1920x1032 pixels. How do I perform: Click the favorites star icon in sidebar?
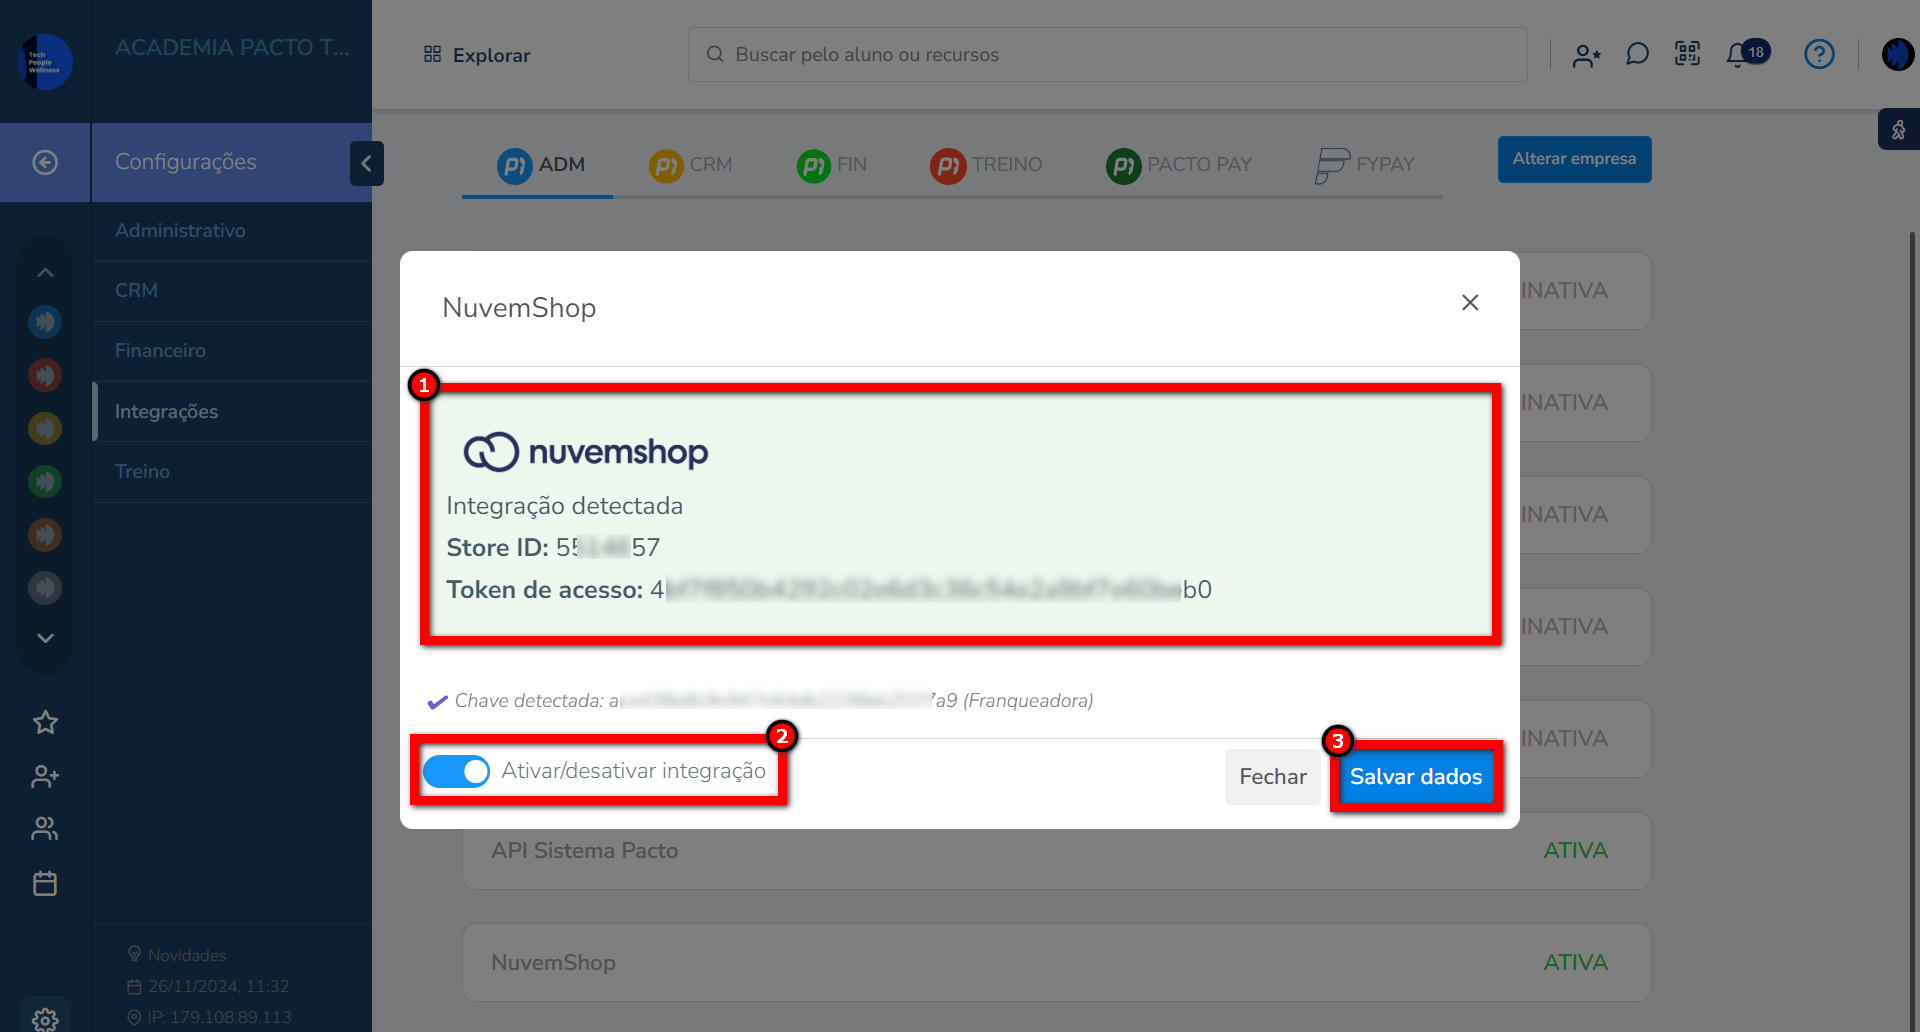pos(45,722)
